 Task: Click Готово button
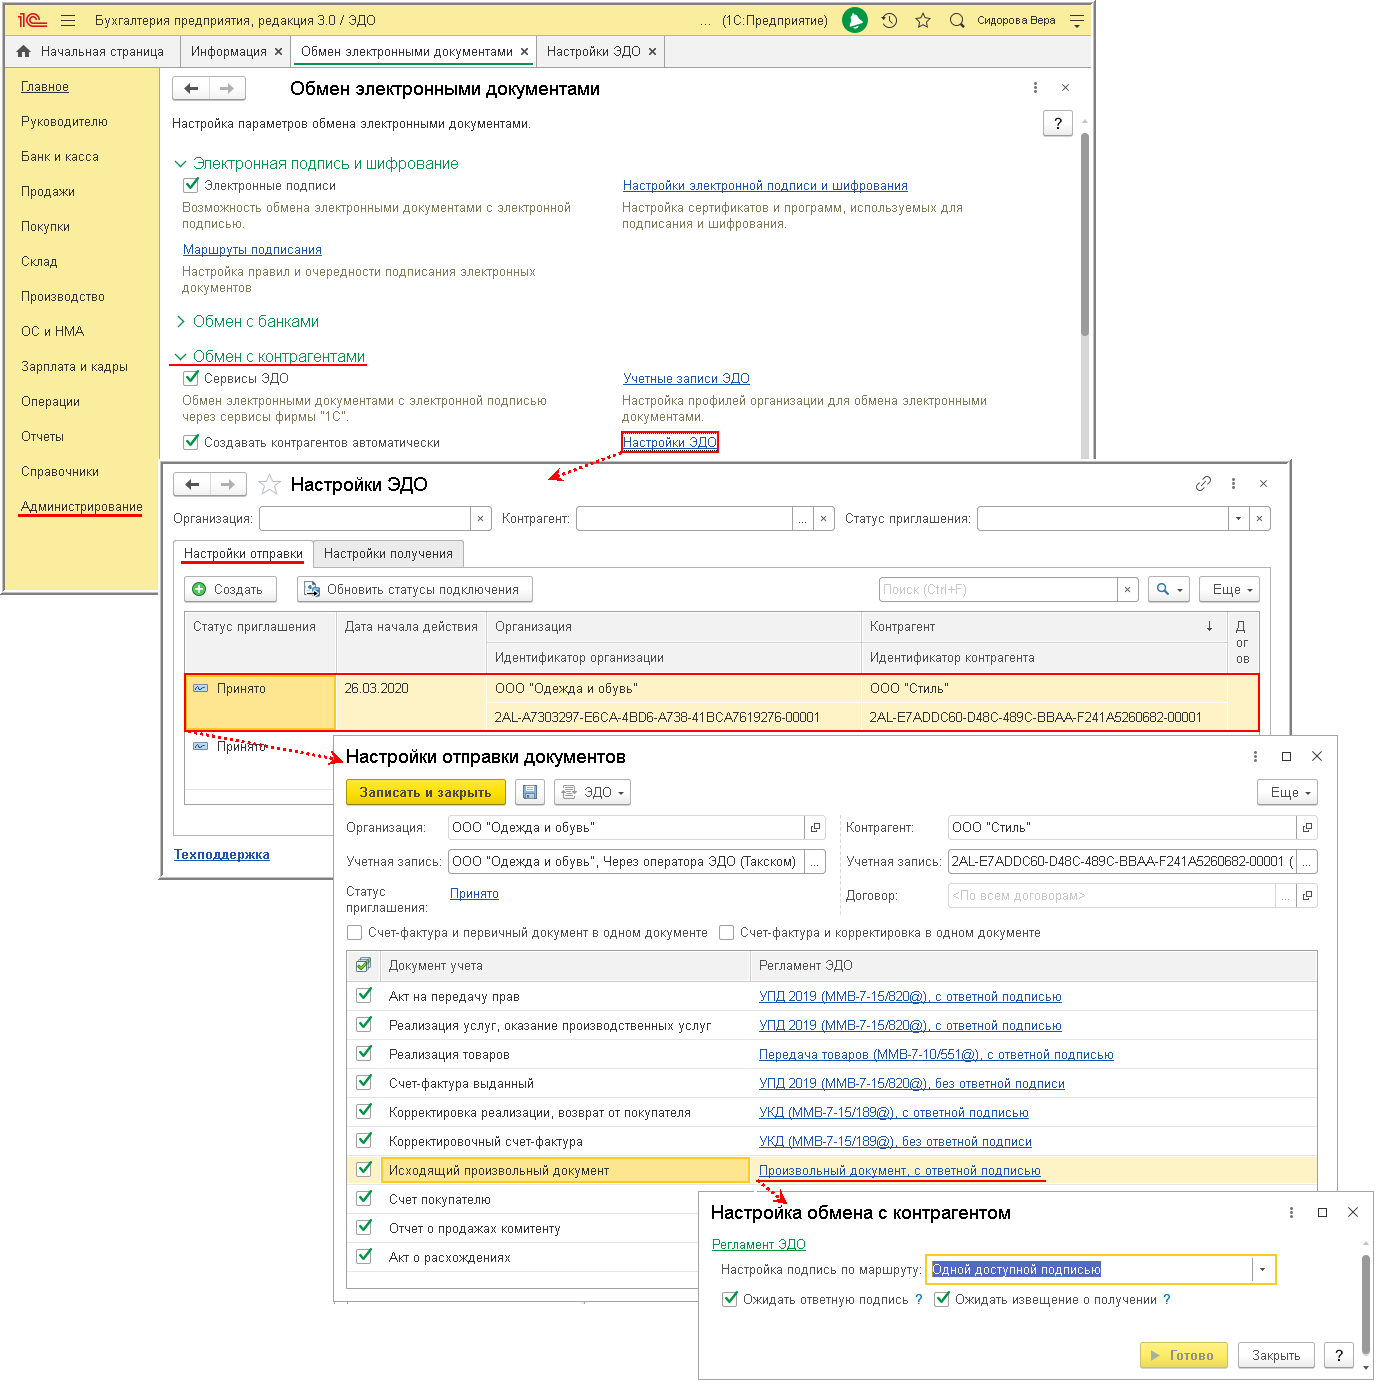coord(1182,1355)
